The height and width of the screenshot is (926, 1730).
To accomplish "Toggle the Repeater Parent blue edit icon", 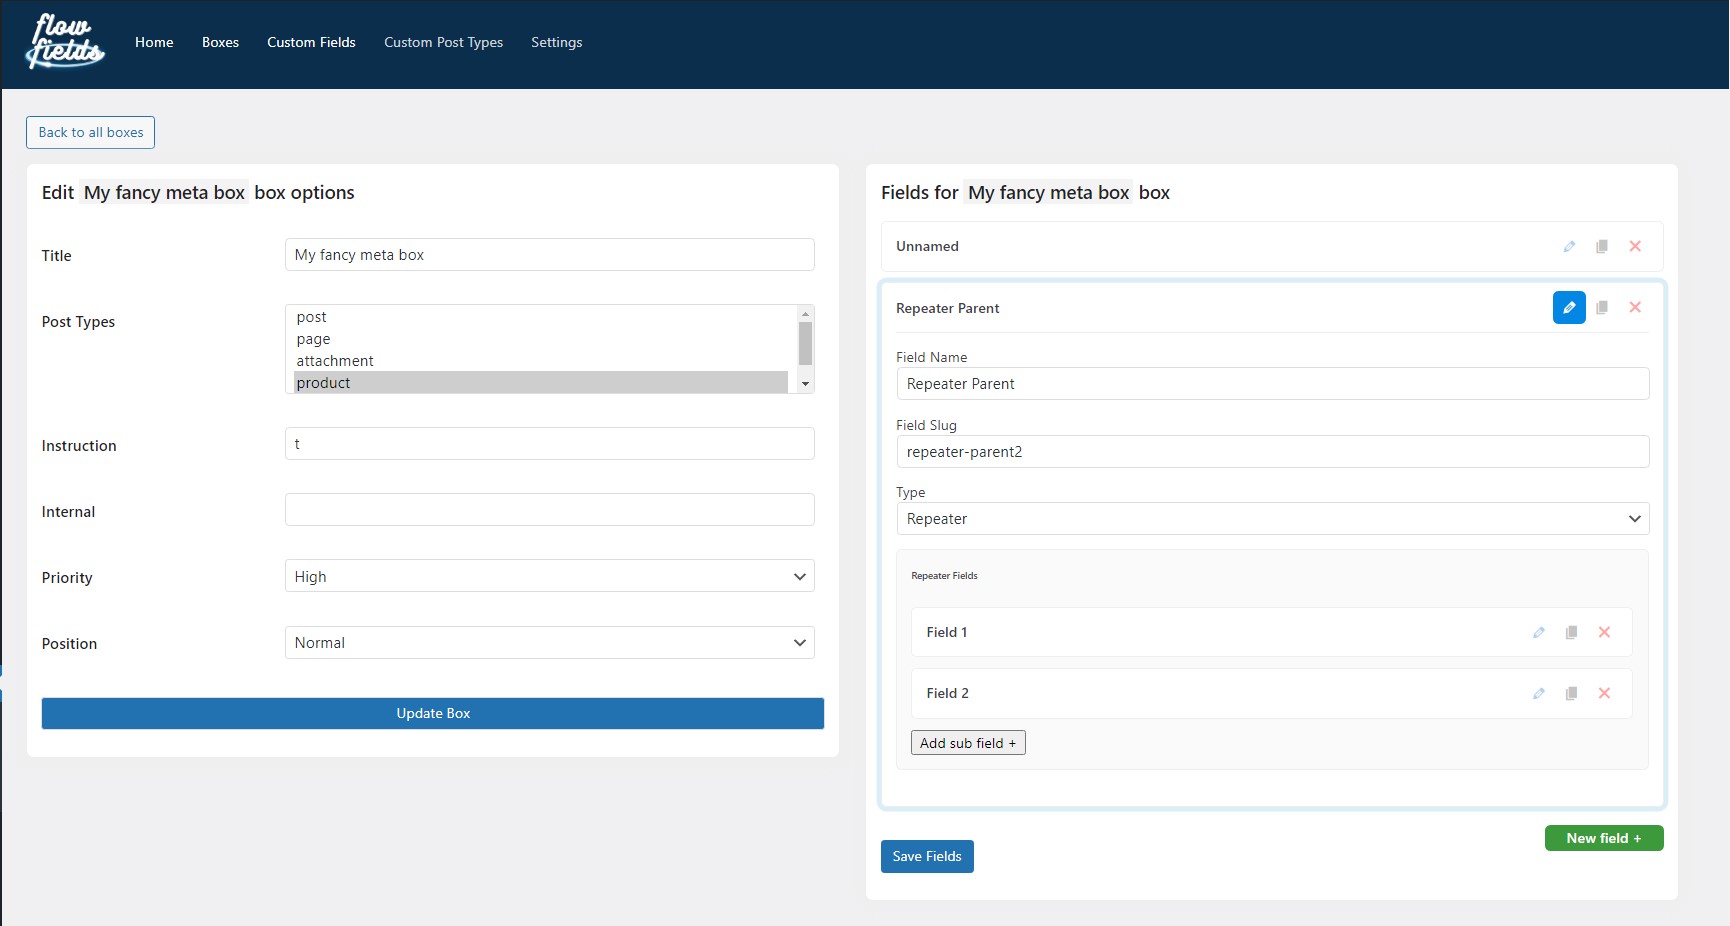I will coord(1569,308).
